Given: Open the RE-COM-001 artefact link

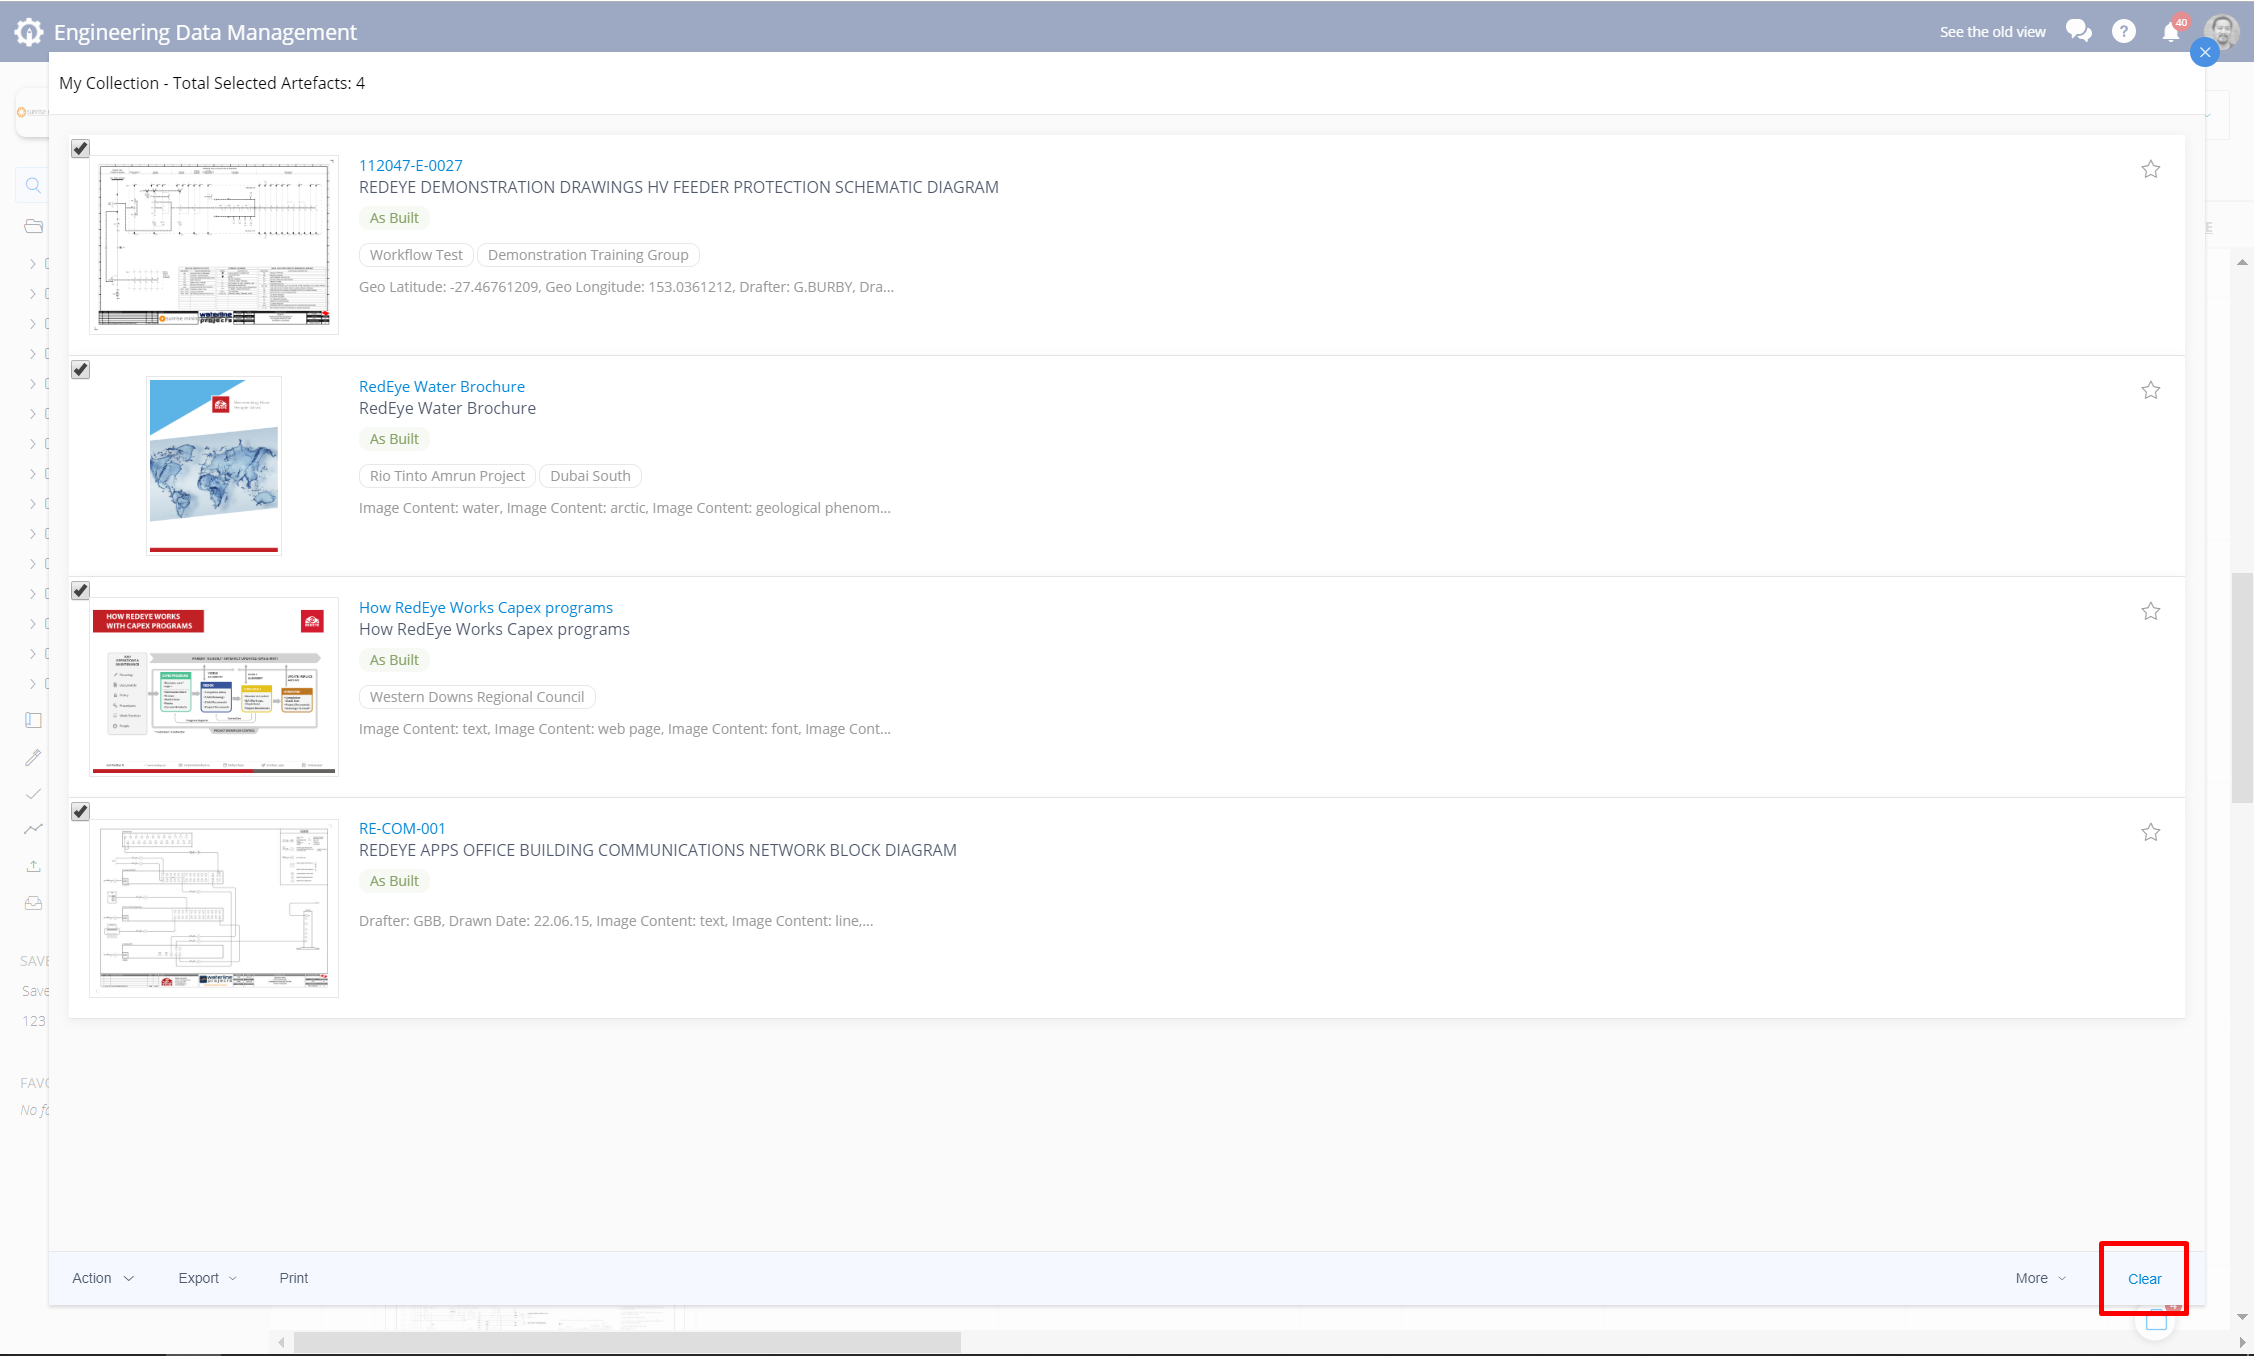Looking at the screenshot, I should (x=402, y=828).
